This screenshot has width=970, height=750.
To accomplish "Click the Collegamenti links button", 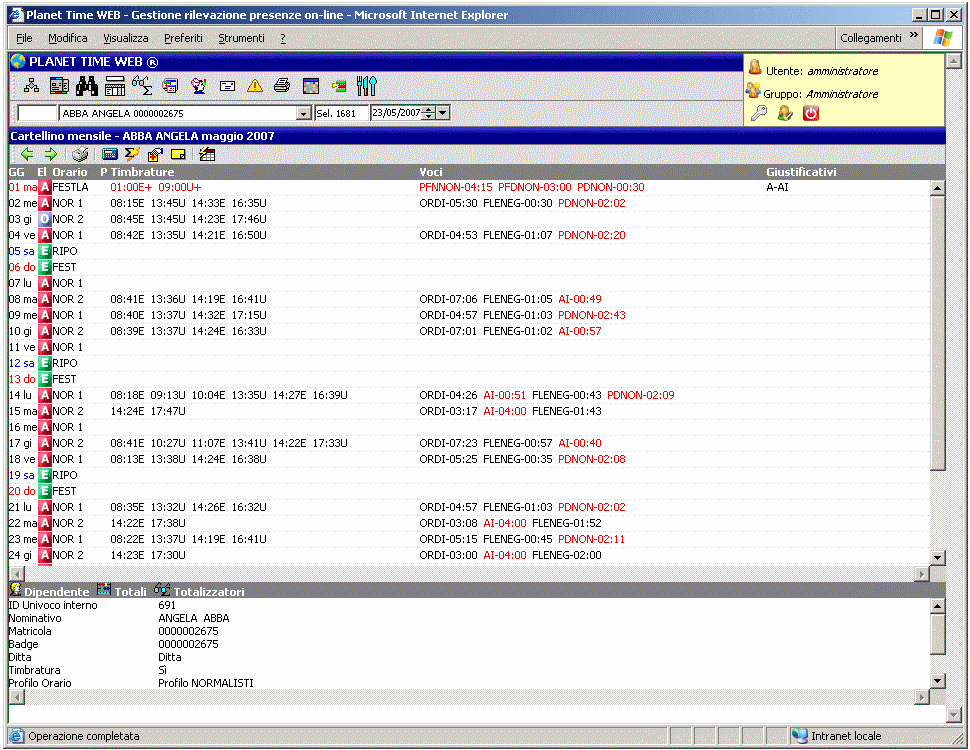I will tap(870, 38).
